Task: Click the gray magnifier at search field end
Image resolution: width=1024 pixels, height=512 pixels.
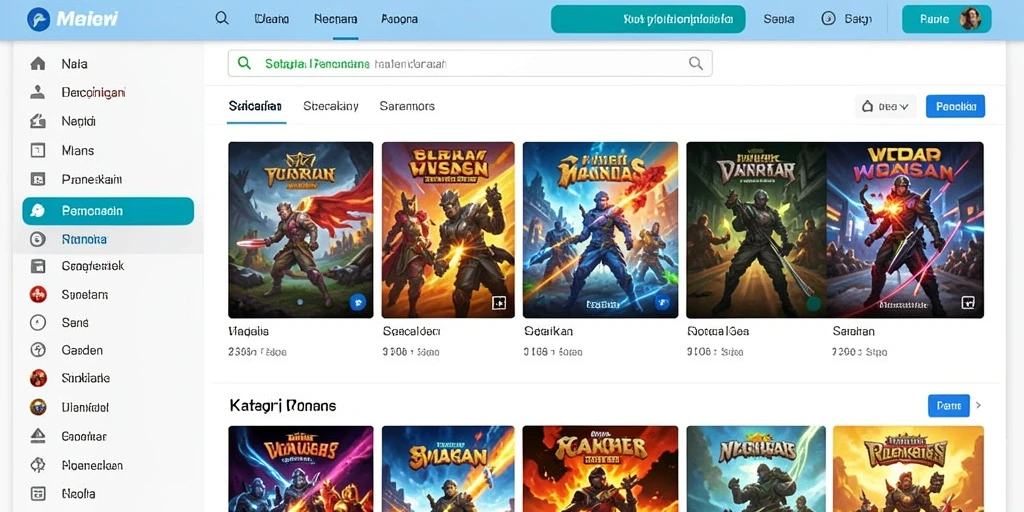Action: click(x=696, y=63)
